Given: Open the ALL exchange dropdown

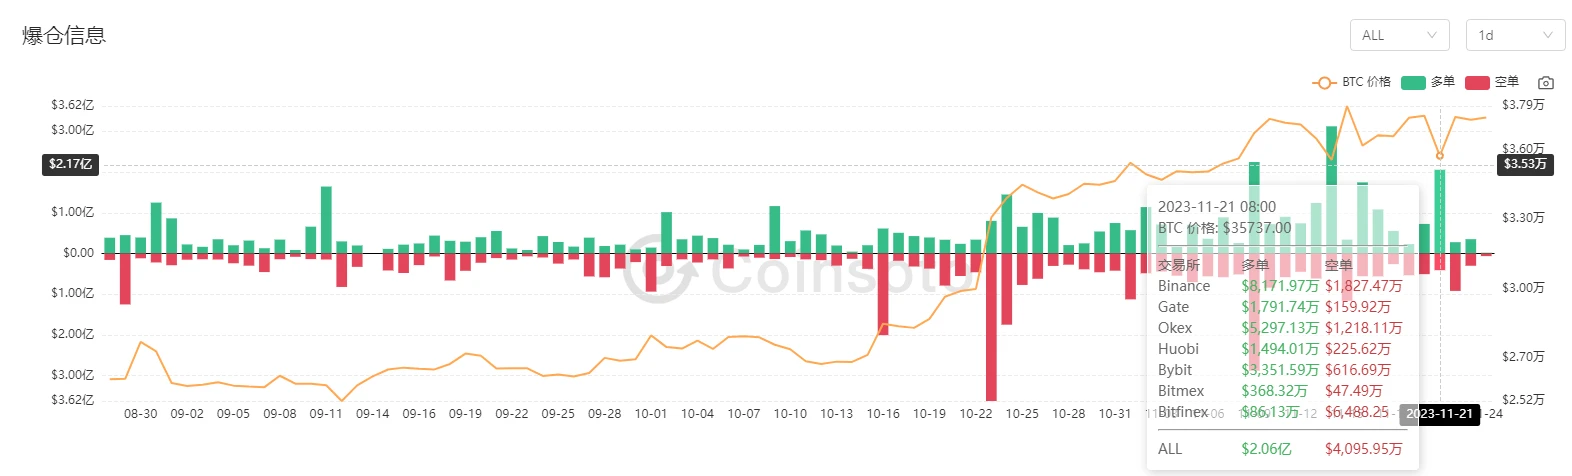Looking at the screenshot, I should point(1399,35).
